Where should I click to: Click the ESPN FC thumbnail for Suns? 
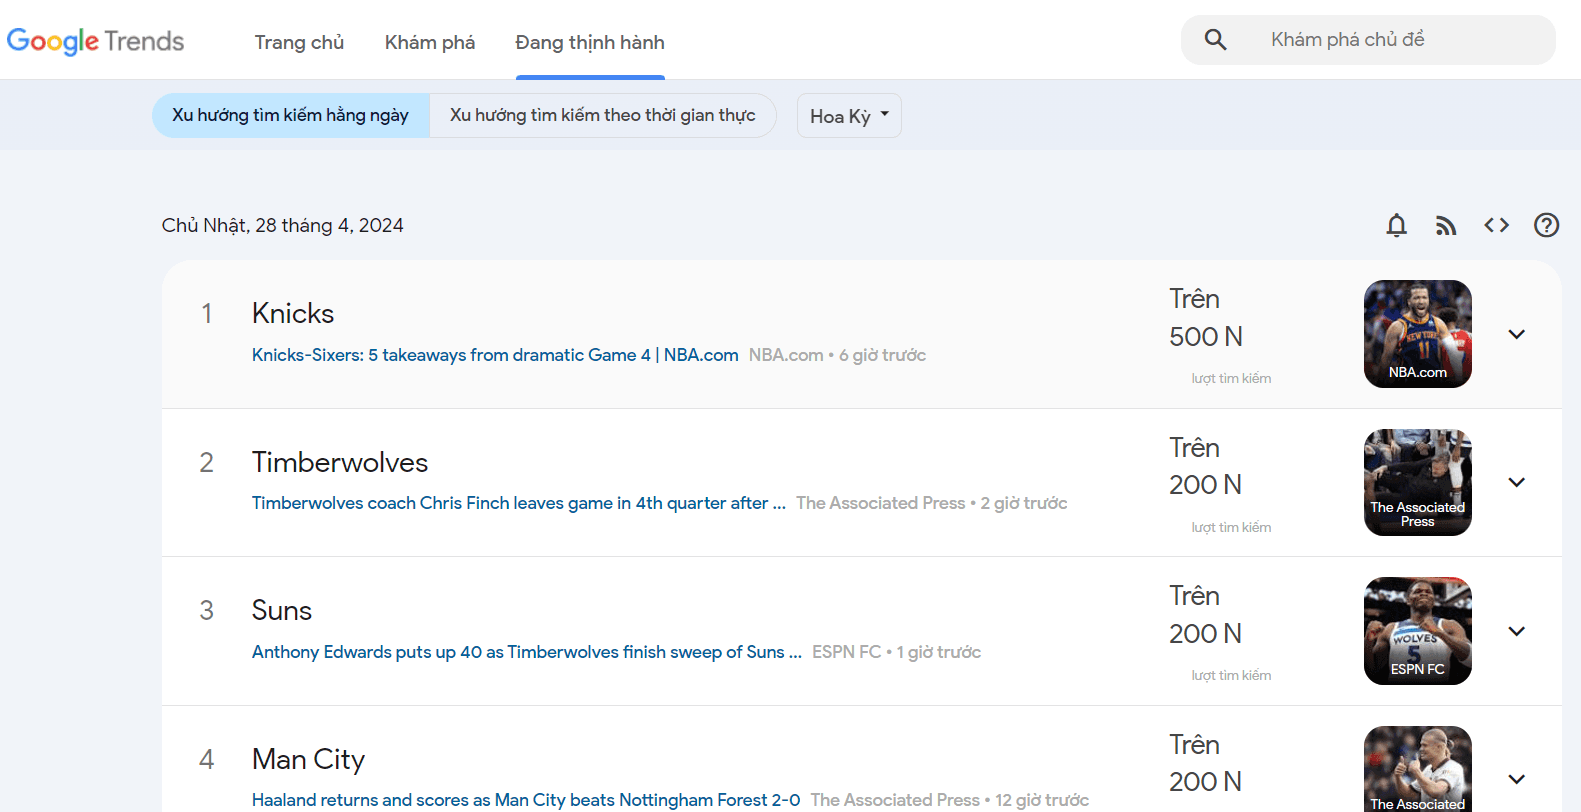coord(1417,631)
